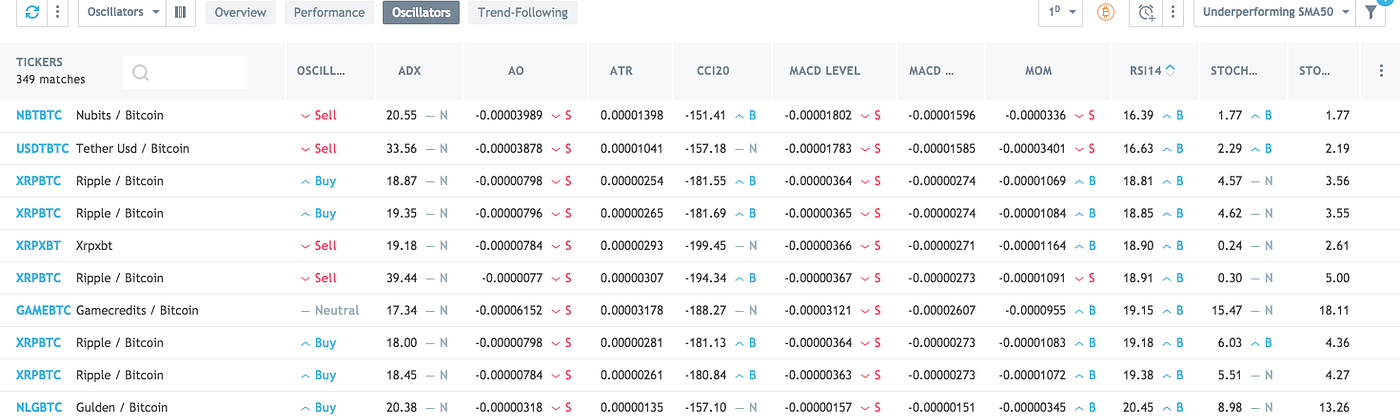Click the ADX value 17.34
The width and height of the screenshot is (1400, 420).
click(402, 311)
